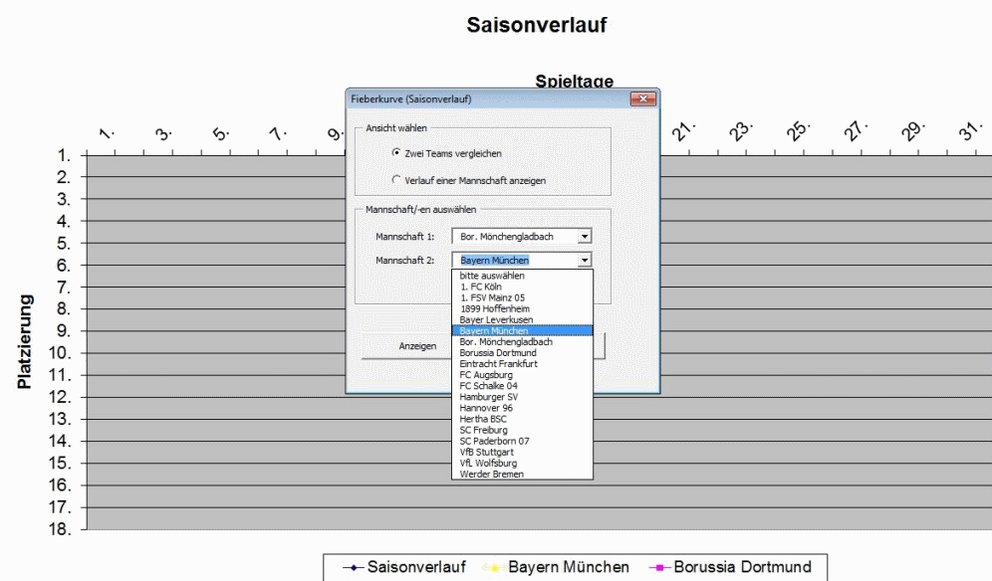Choose Werder Bremen from the list
This screenshot has height=581, width=992.
(522, 474)
